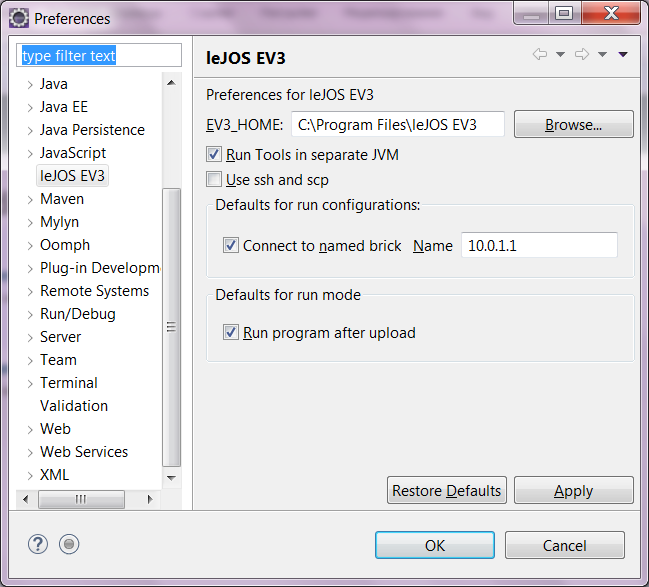Viewport: 649px width, 587px height.
Task: Enable Use ssh and scp
Action: pyautogui.click(x=214, y=180)
